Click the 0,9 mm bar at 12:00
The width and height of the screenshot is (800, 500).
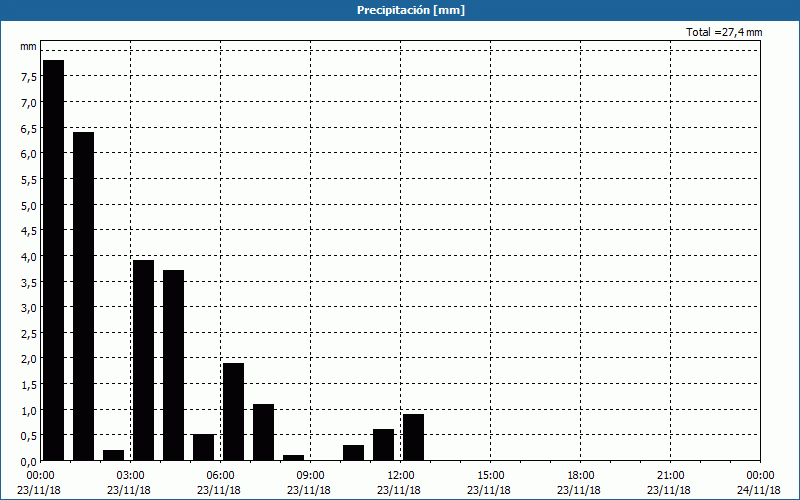click(413, 437)
